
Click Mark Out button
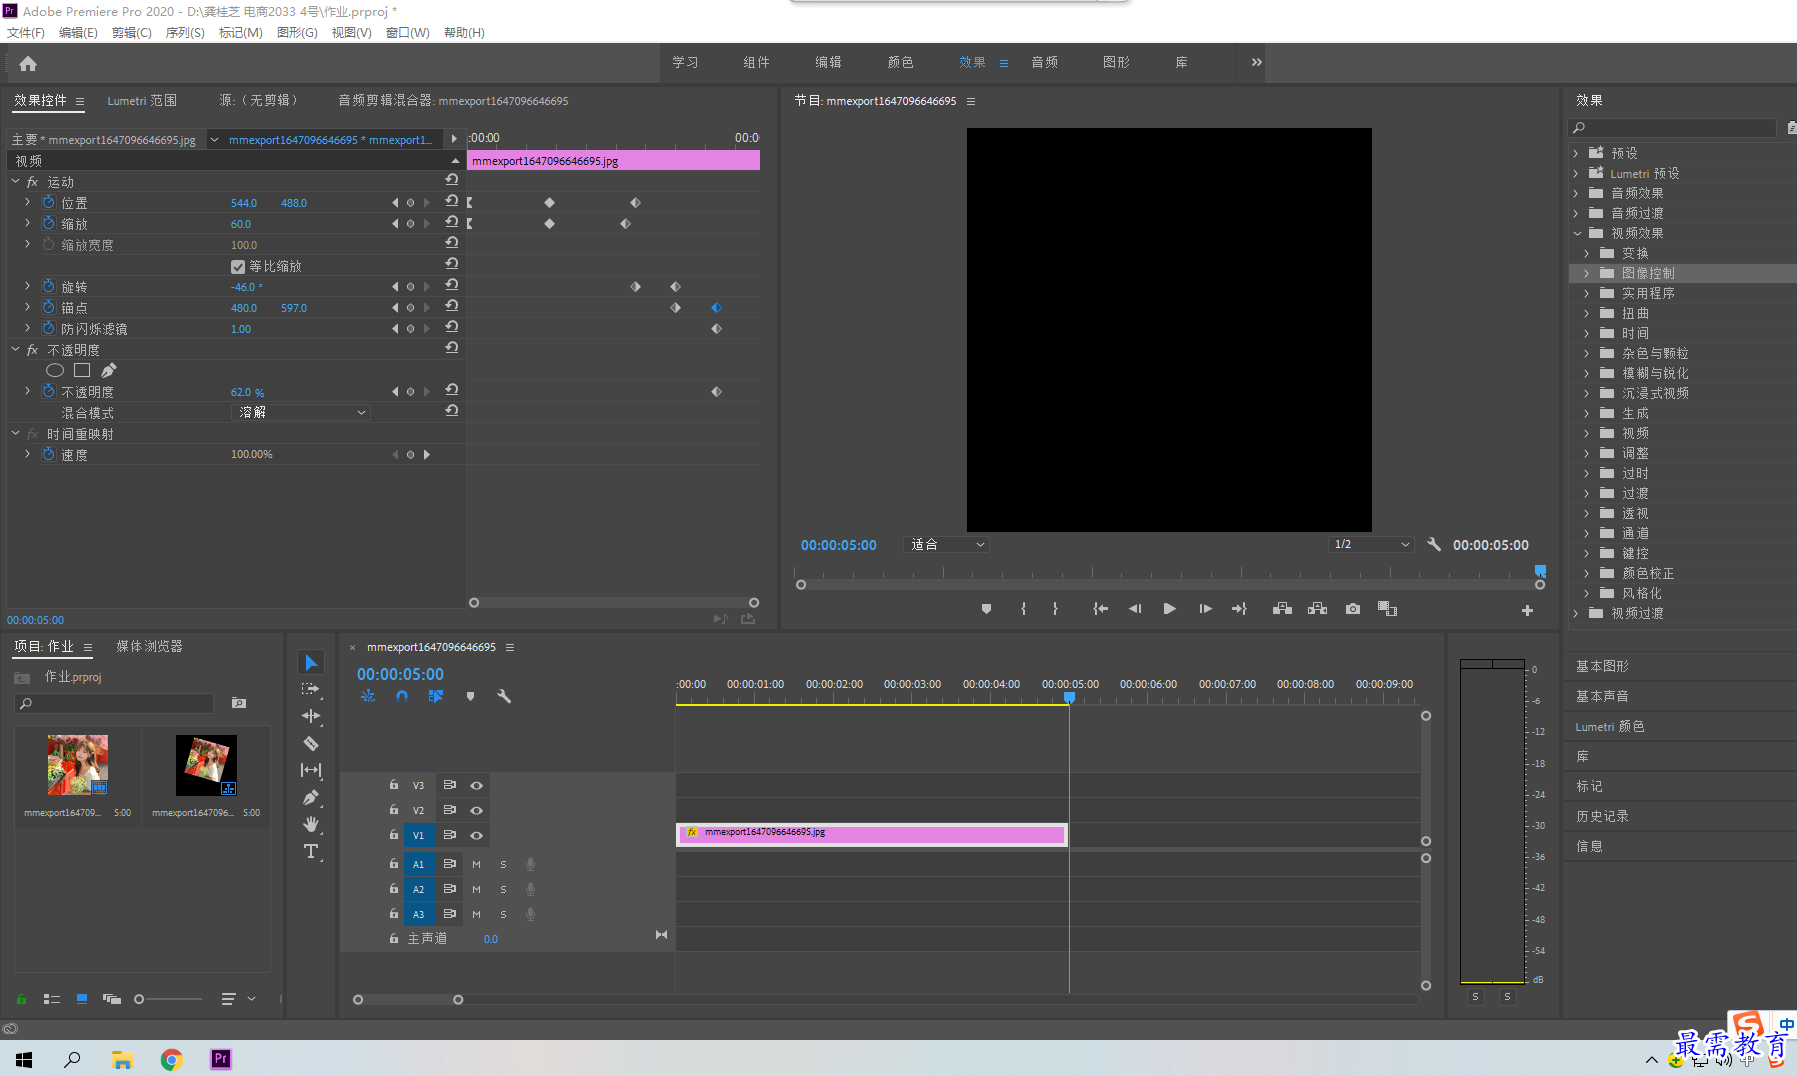(1055, 609)
